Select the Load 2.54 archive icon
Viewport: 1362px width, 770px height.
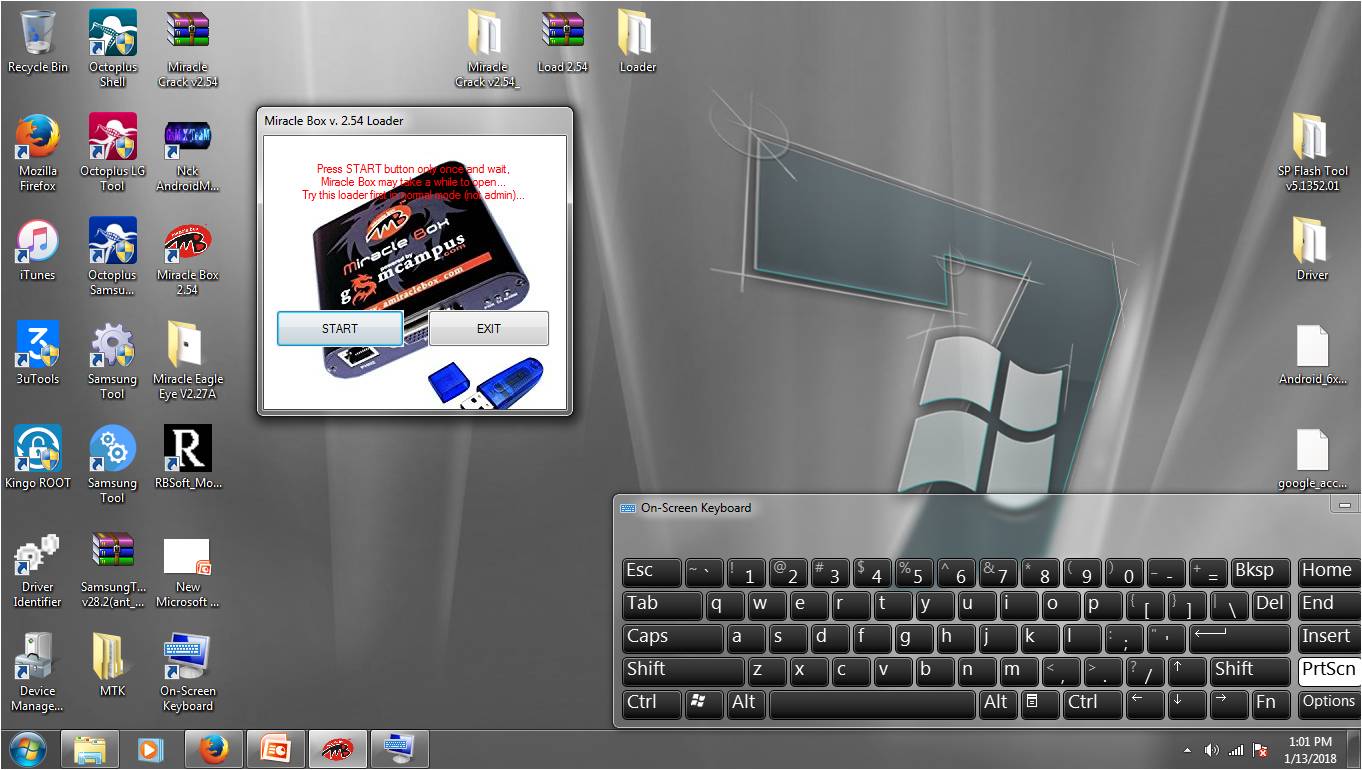tap(563, 42)
